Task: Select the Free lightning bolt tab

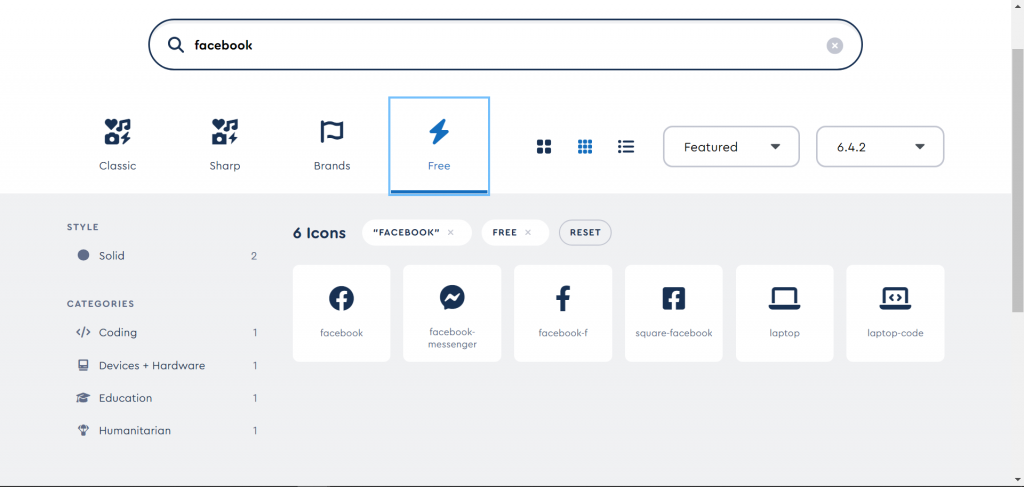Action: (x=439, y=146)
